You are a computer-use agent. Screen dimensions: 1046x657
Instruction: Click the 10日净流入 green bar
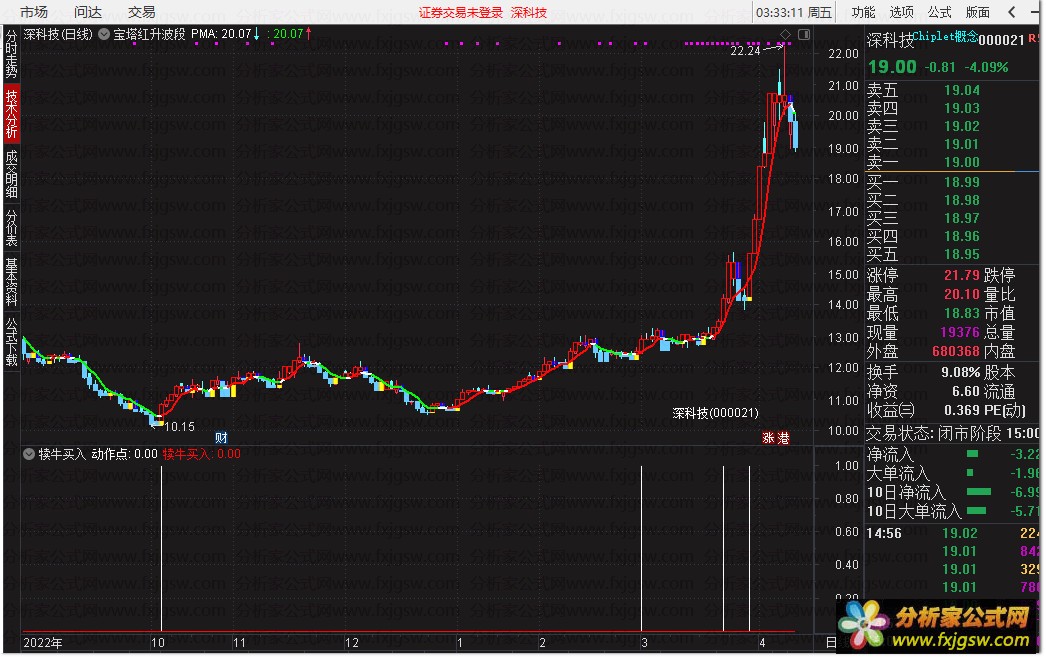979,492
